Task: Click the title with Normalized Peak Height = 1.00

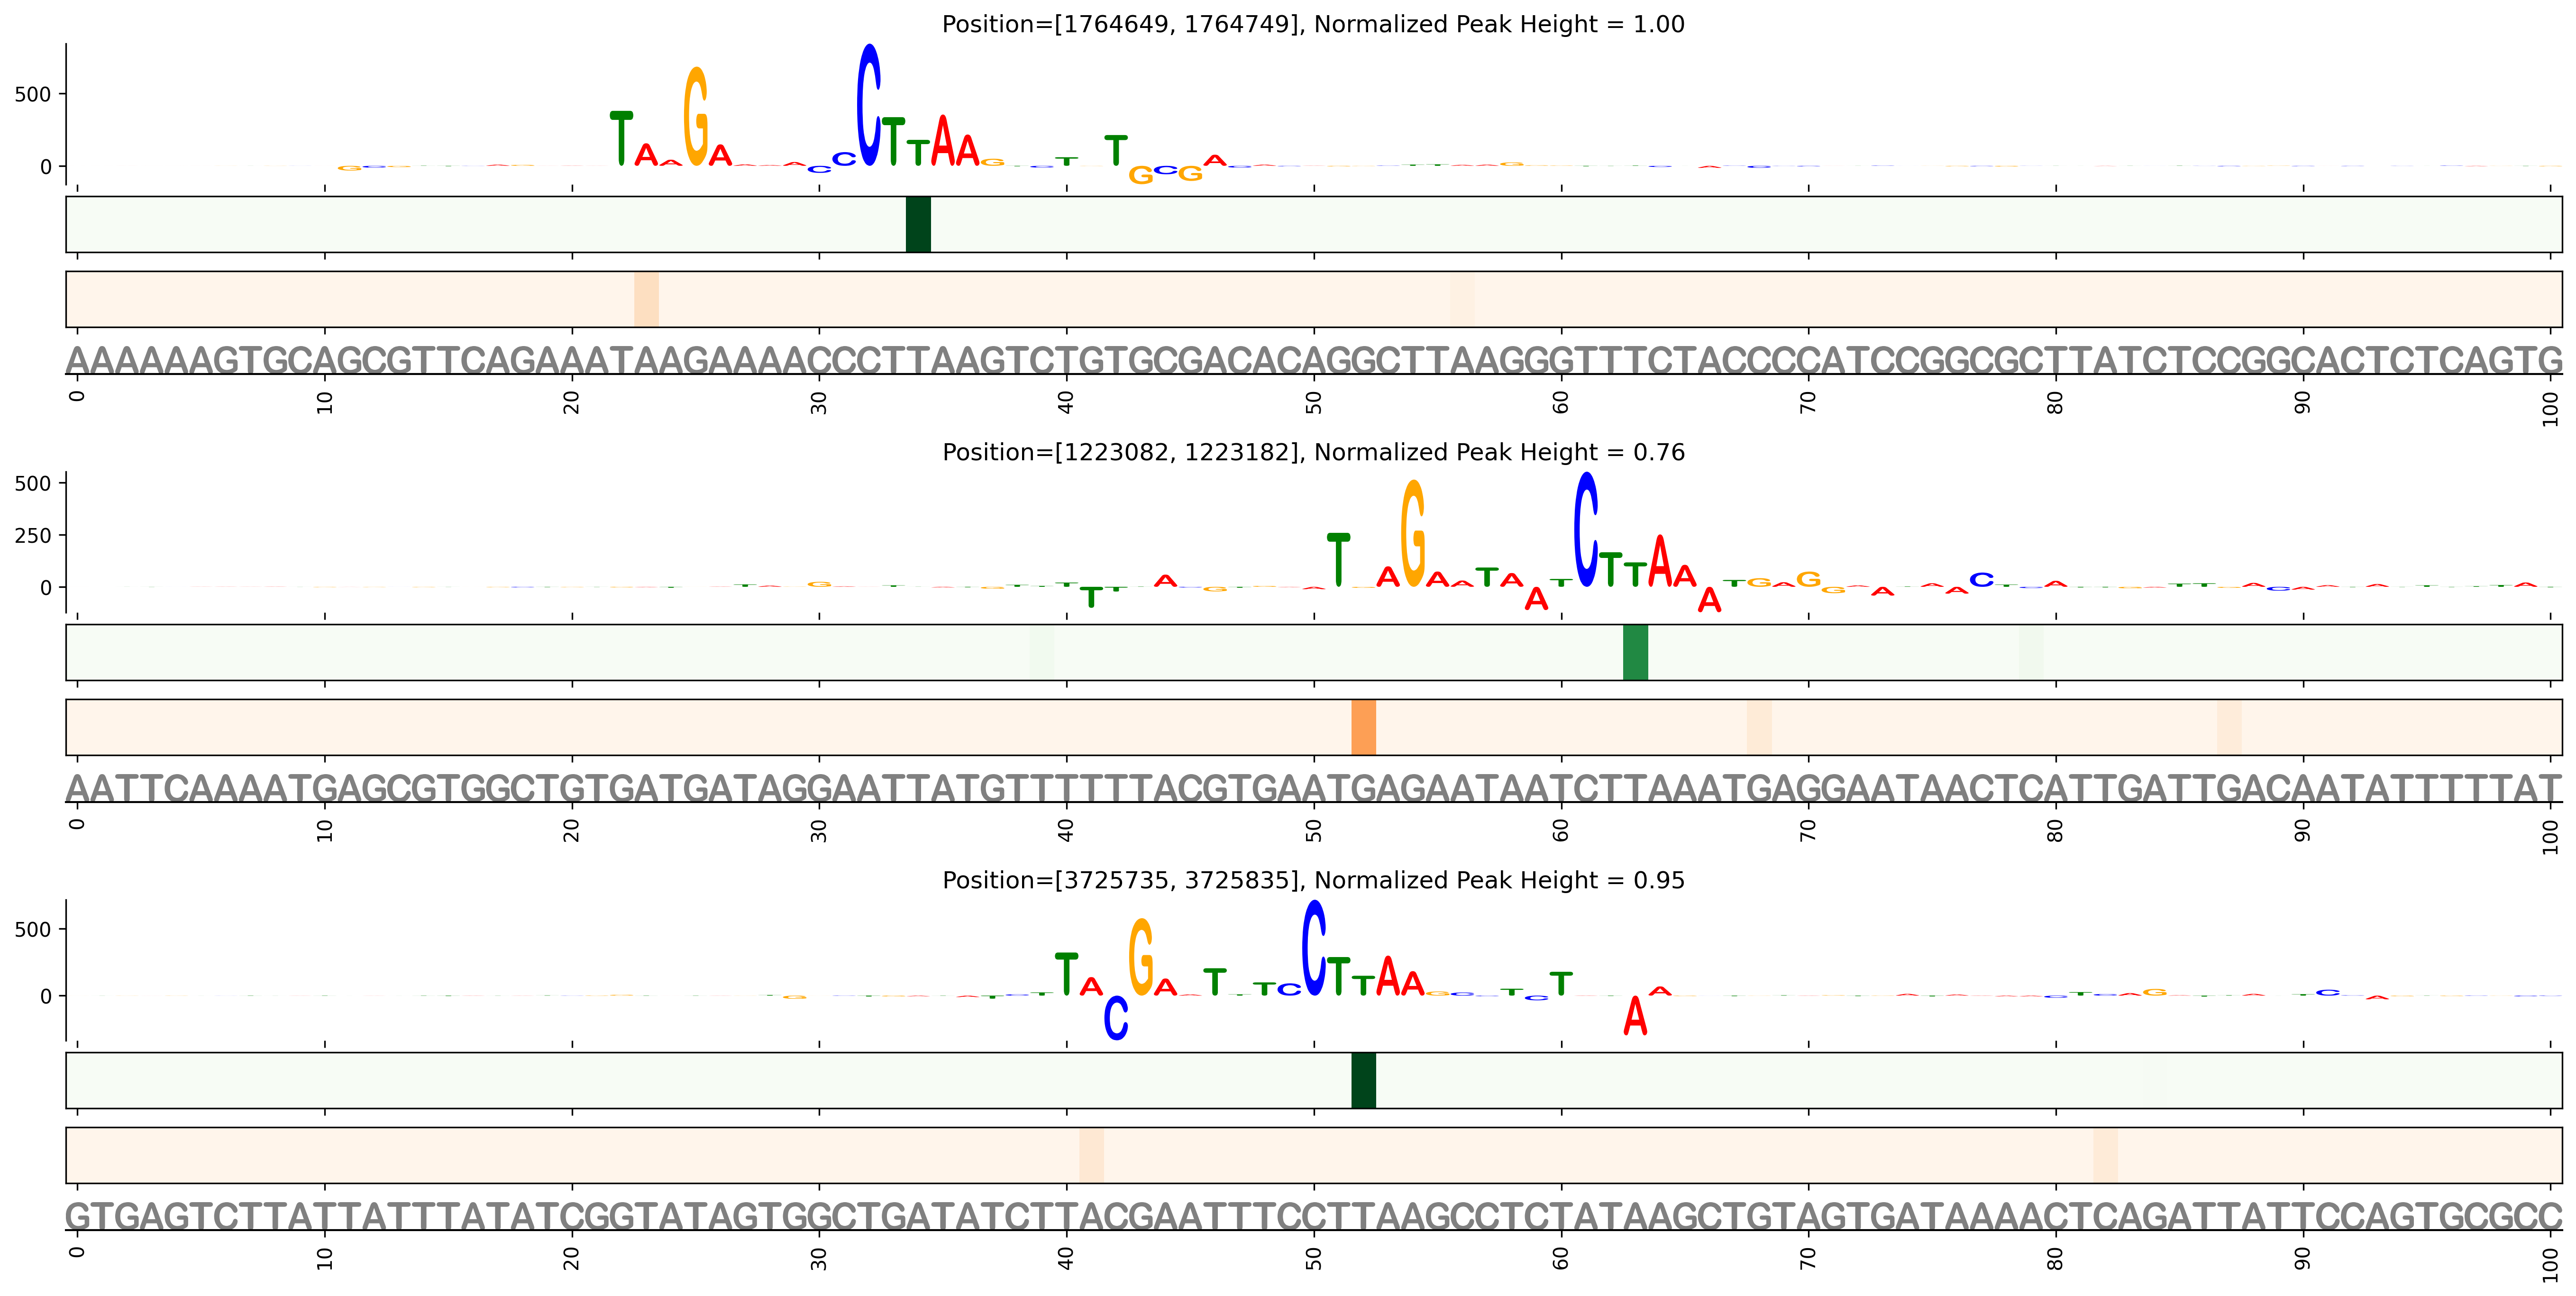Action: (x=1313, y=24)
